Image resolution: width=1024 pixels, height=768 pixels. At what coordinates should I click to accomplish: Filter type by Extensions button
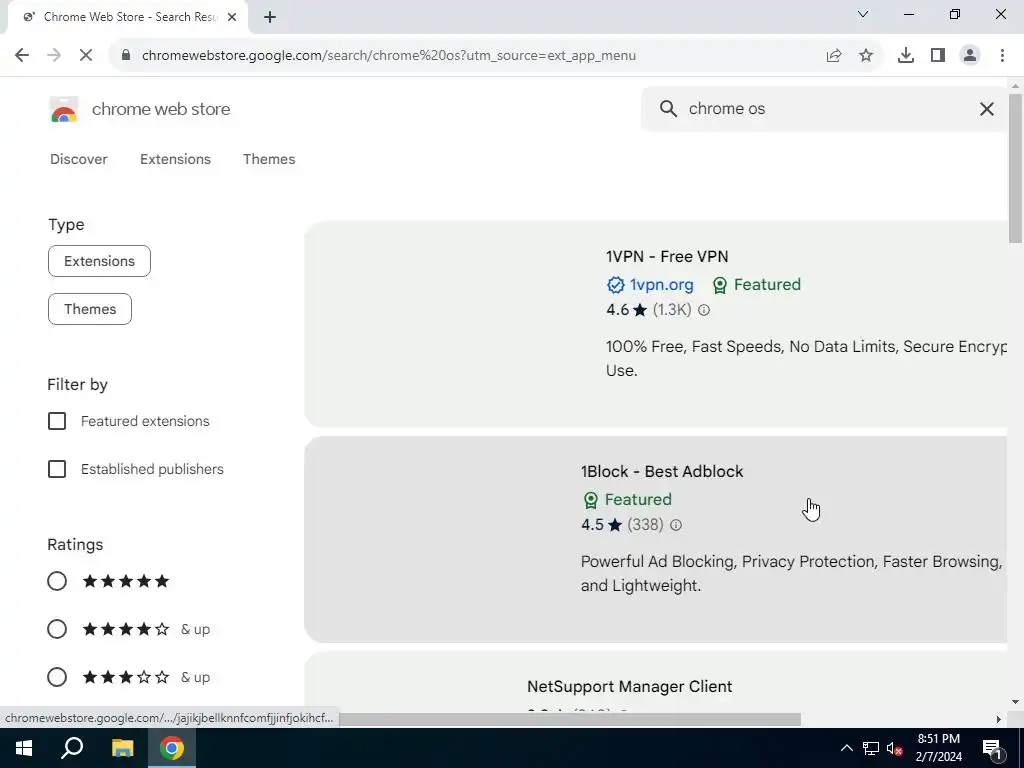pos(99,261)
